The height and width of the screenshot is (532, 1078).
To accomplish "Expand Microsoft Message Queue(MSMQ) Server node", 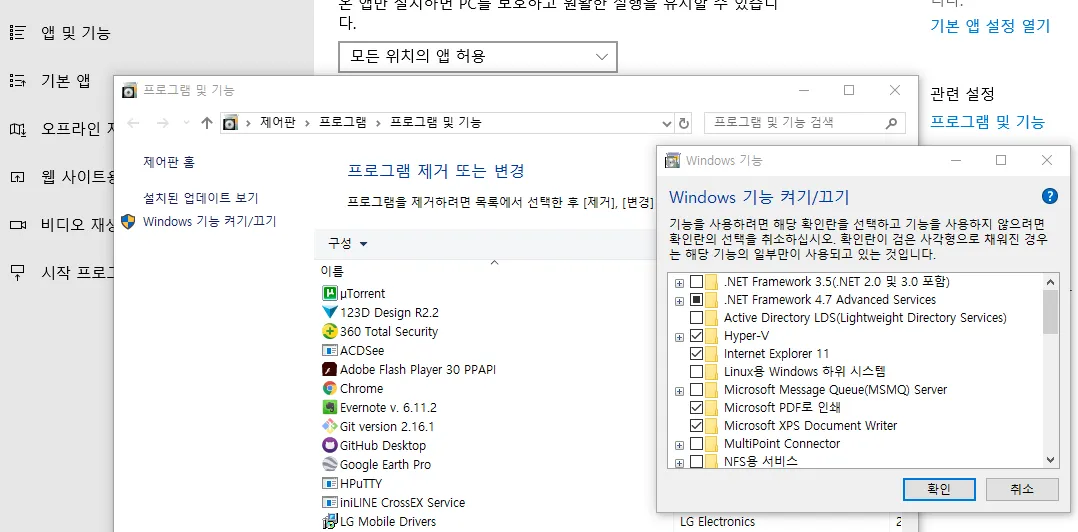I will pyautogui.click(x=679, y=390).
